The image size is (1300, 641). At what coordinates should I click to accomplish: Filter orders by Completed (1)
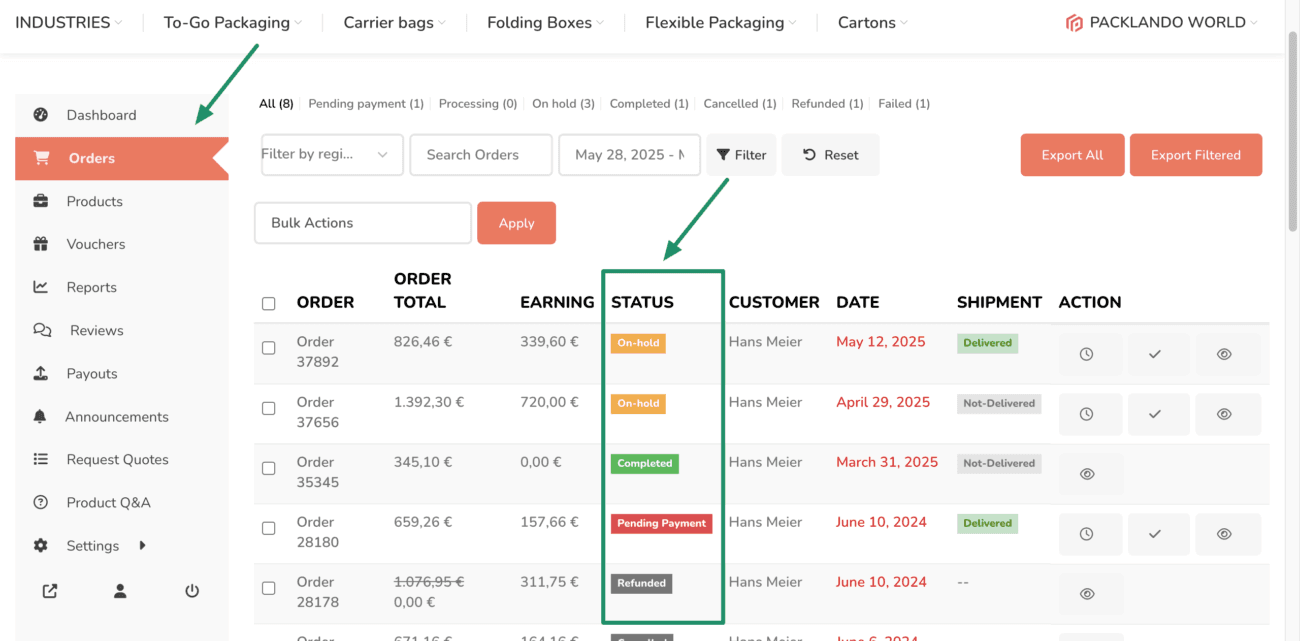tap(649, 103)
